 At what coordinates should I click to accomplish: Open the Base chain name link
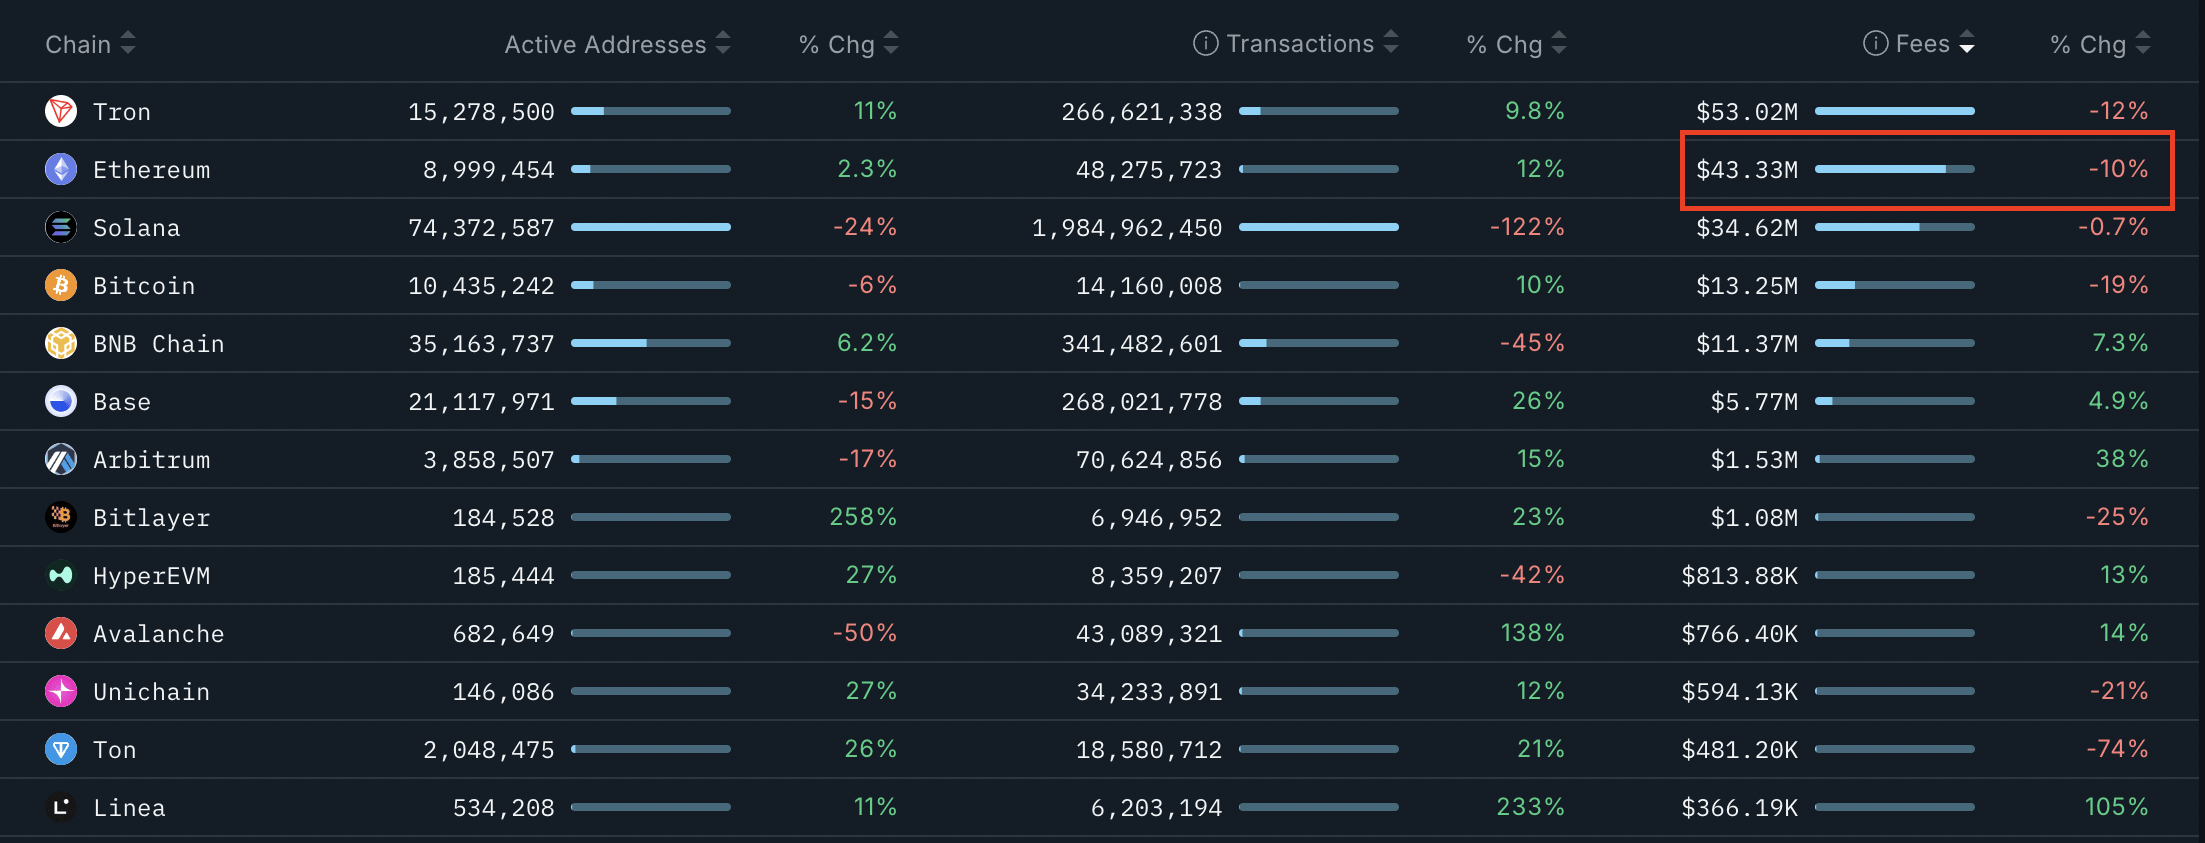(122, 402)
